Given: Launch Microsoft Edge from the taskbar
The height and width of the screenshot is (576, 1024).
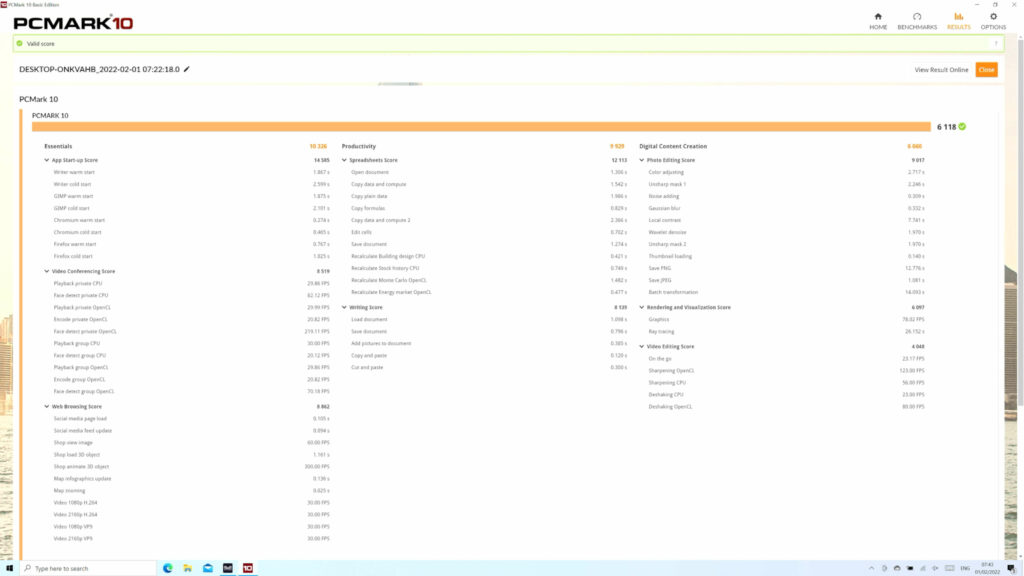Looking at the screenshot, I should 168,568.
